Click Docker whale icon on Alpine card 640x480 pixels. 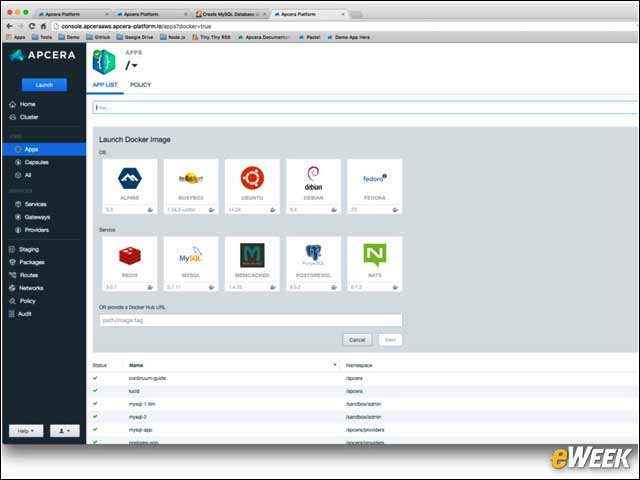[150, 210]
